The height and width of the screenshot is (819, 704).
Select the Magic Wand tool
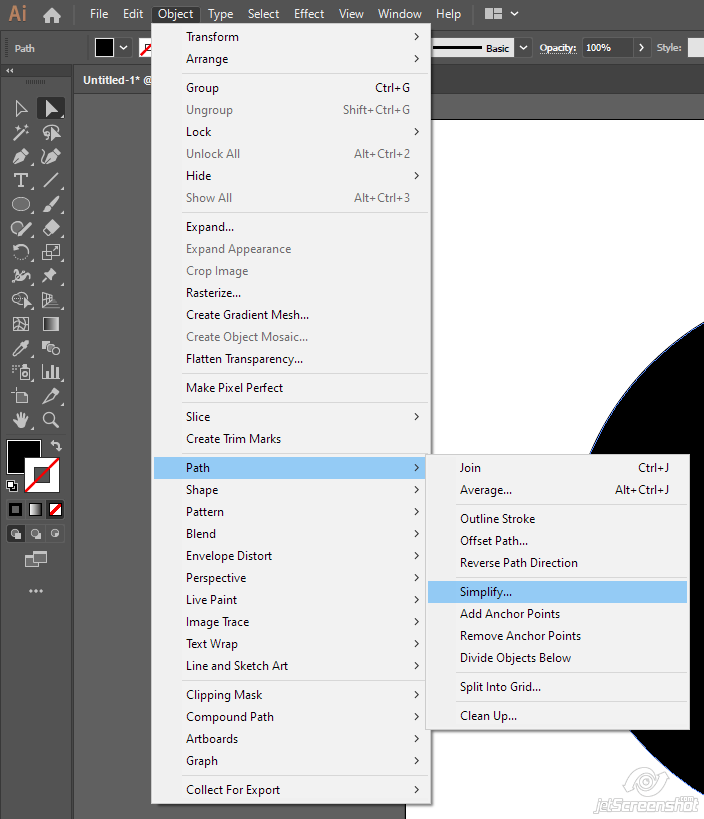(x=21, y=133)
